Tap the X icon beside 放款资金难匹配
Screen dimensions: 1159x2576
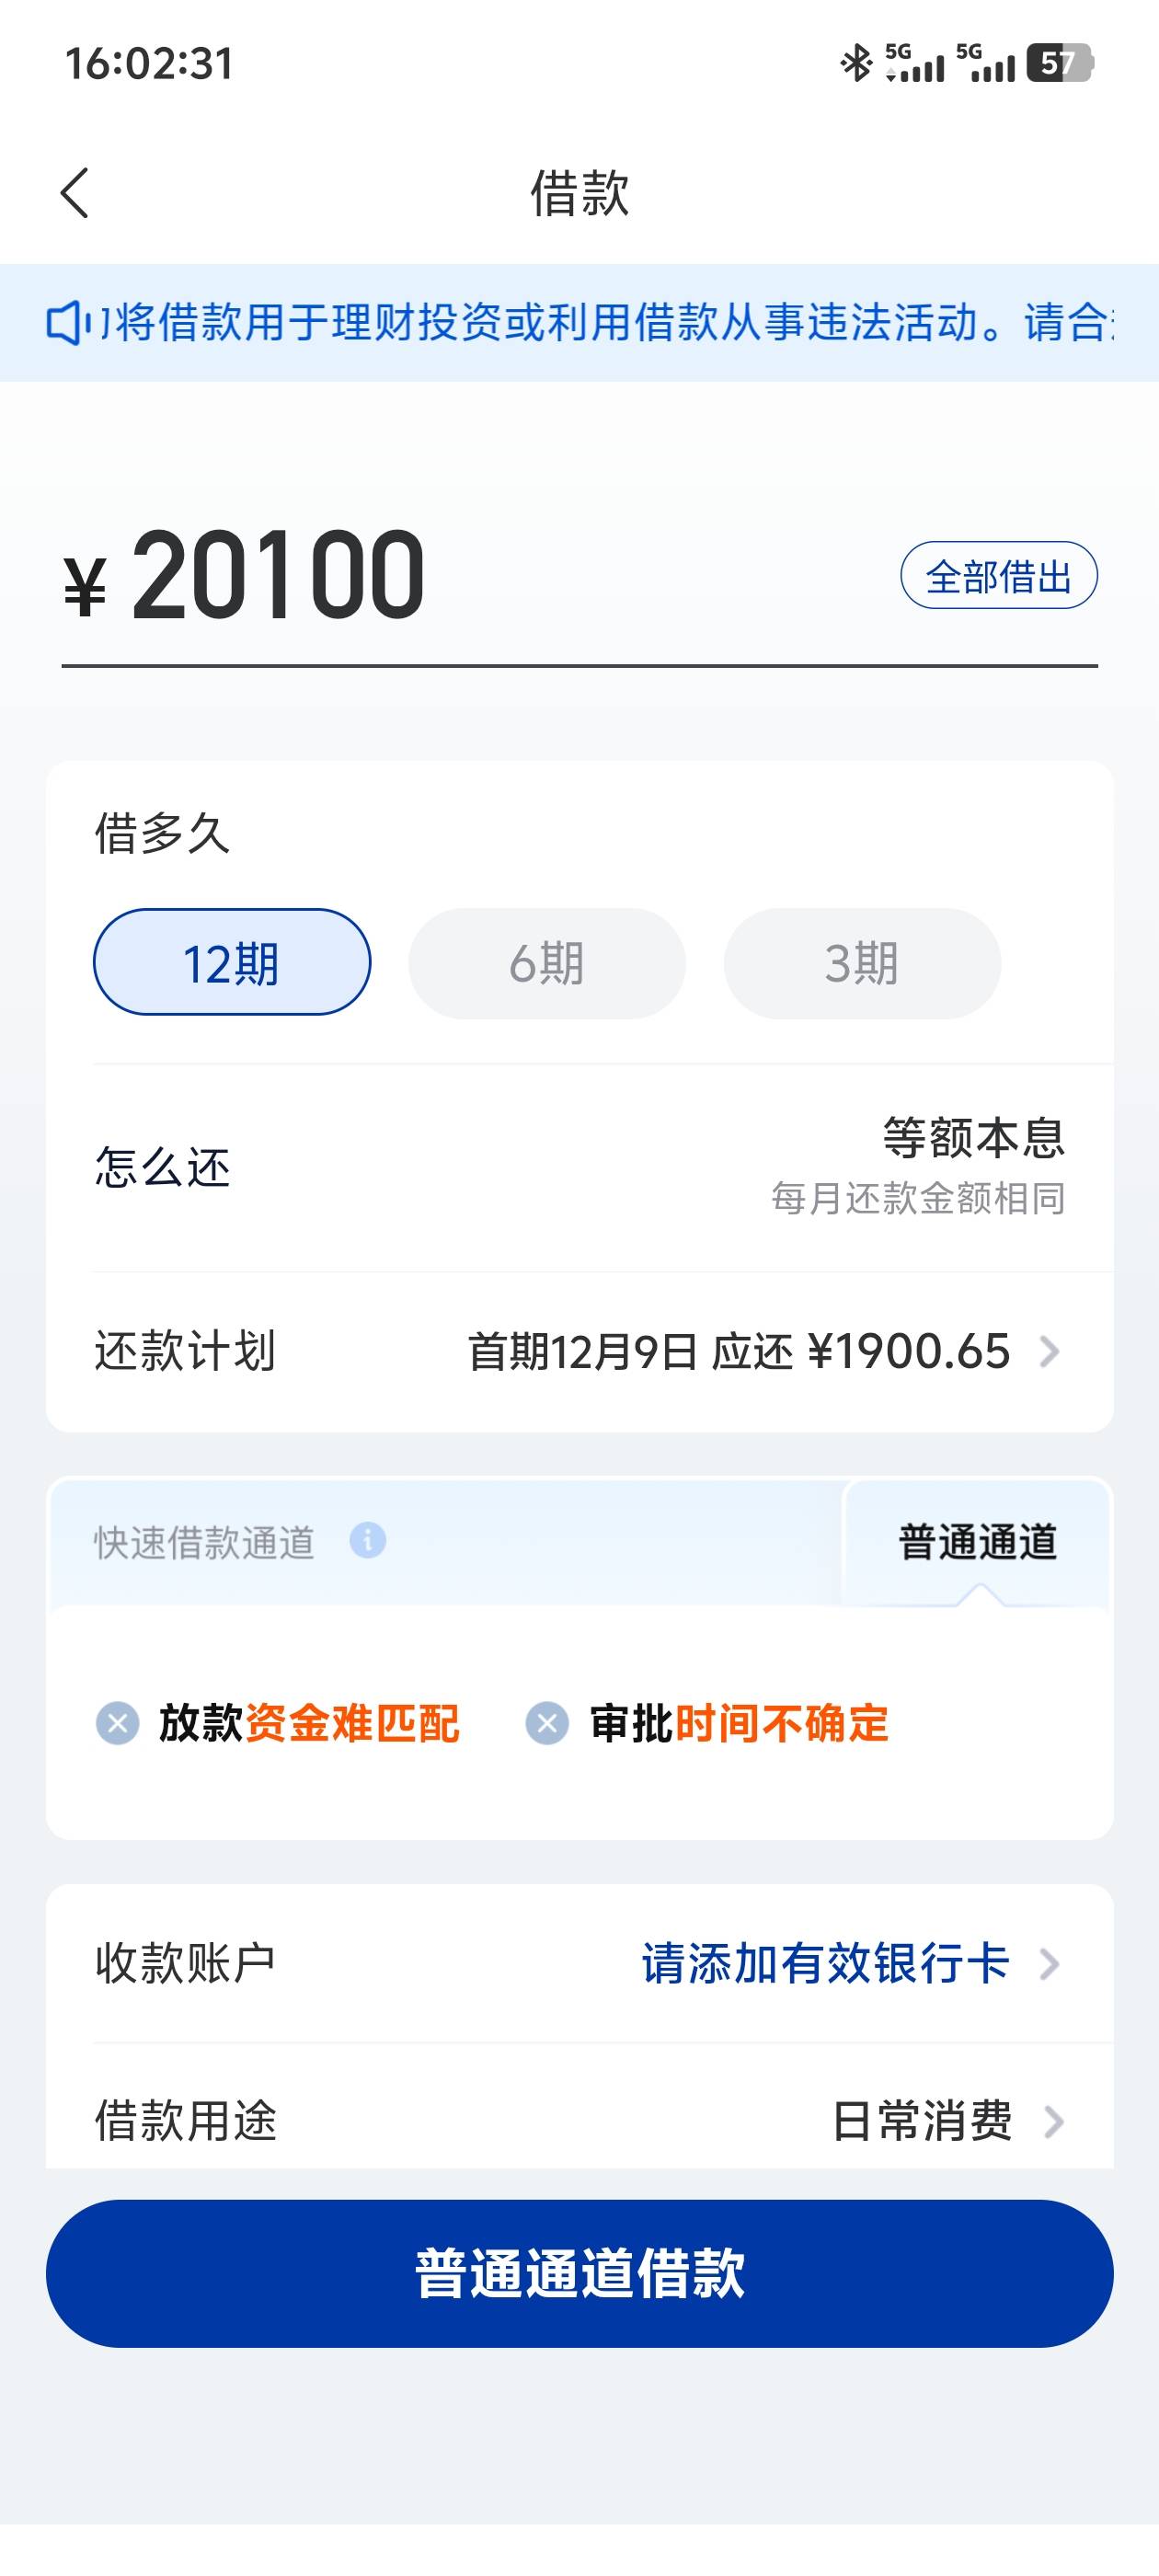coord(117,1723)
